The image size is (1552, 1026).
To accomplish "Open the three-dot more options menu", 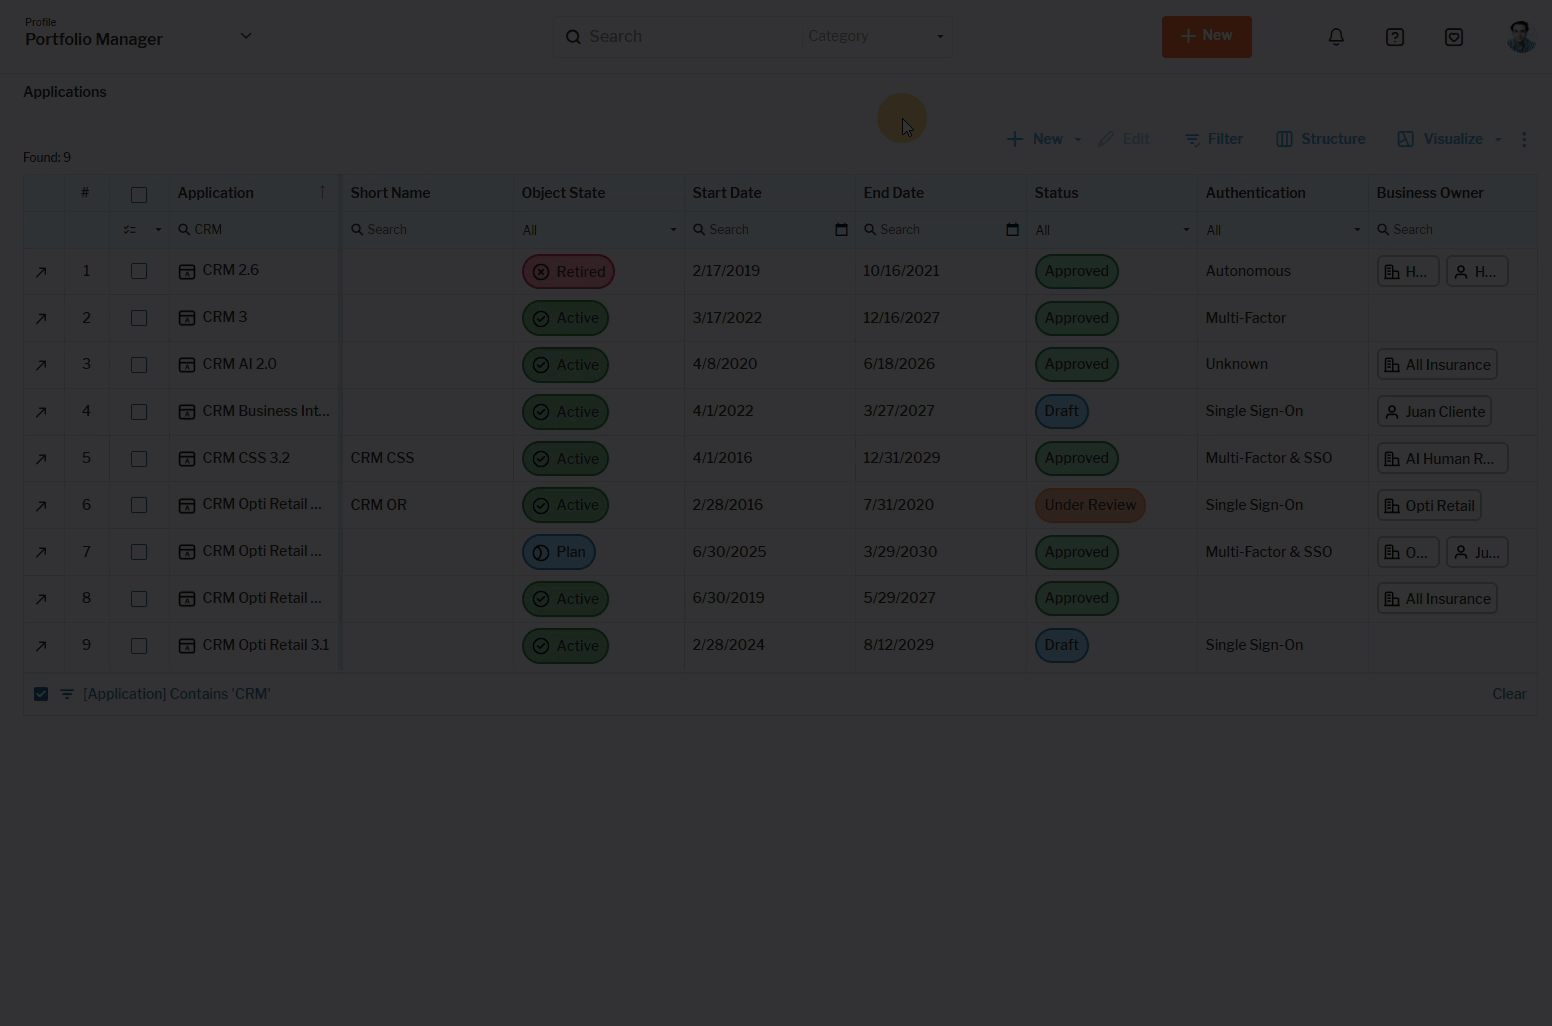I will point(1524,140).
